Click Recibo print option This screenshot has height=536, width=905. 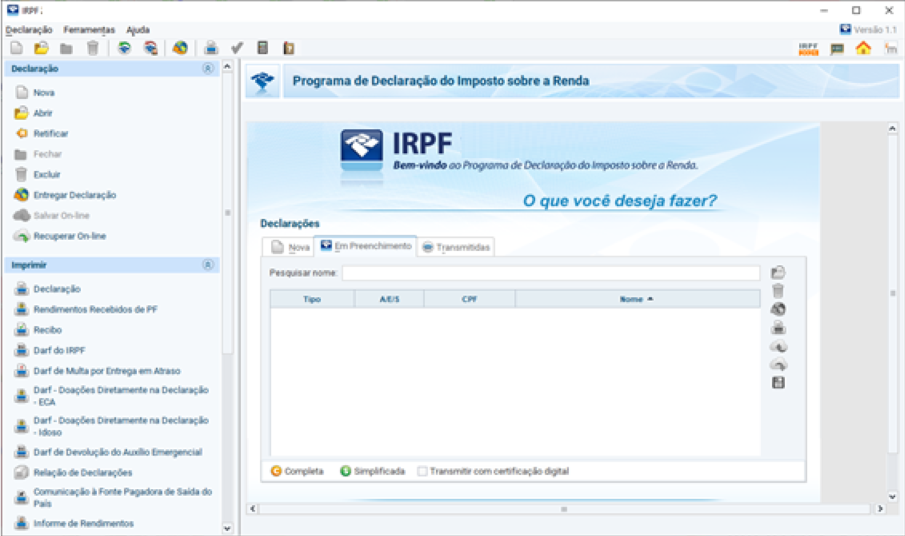tap(47, 330)
